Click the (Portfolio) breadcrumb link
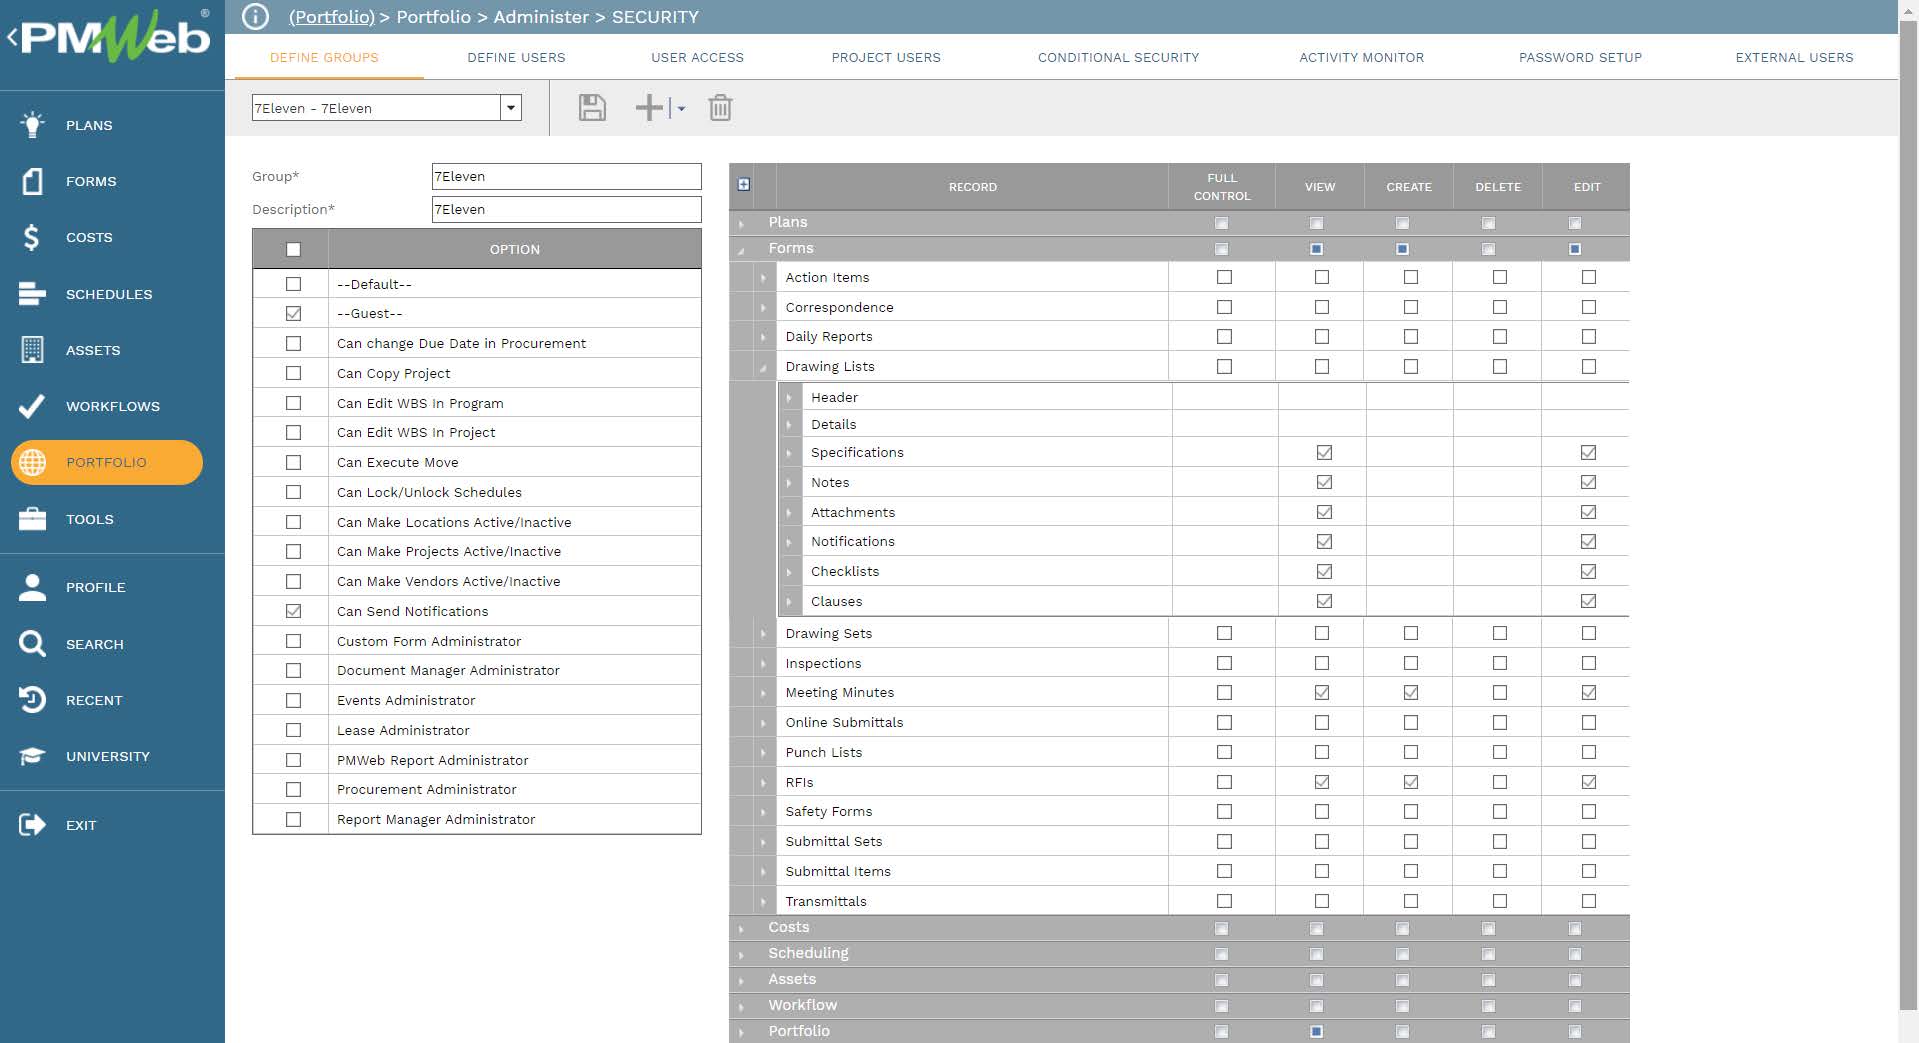 click(331, 17)
